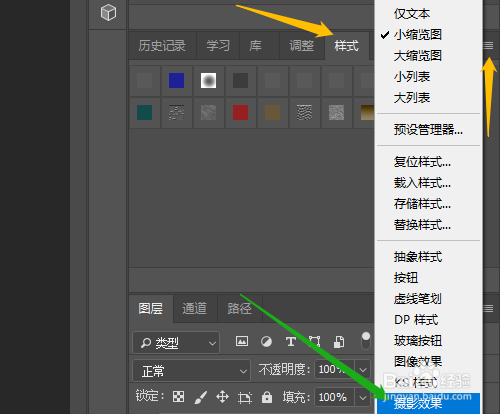
Task: Select the 图层 tab
Action: point(151,308)
